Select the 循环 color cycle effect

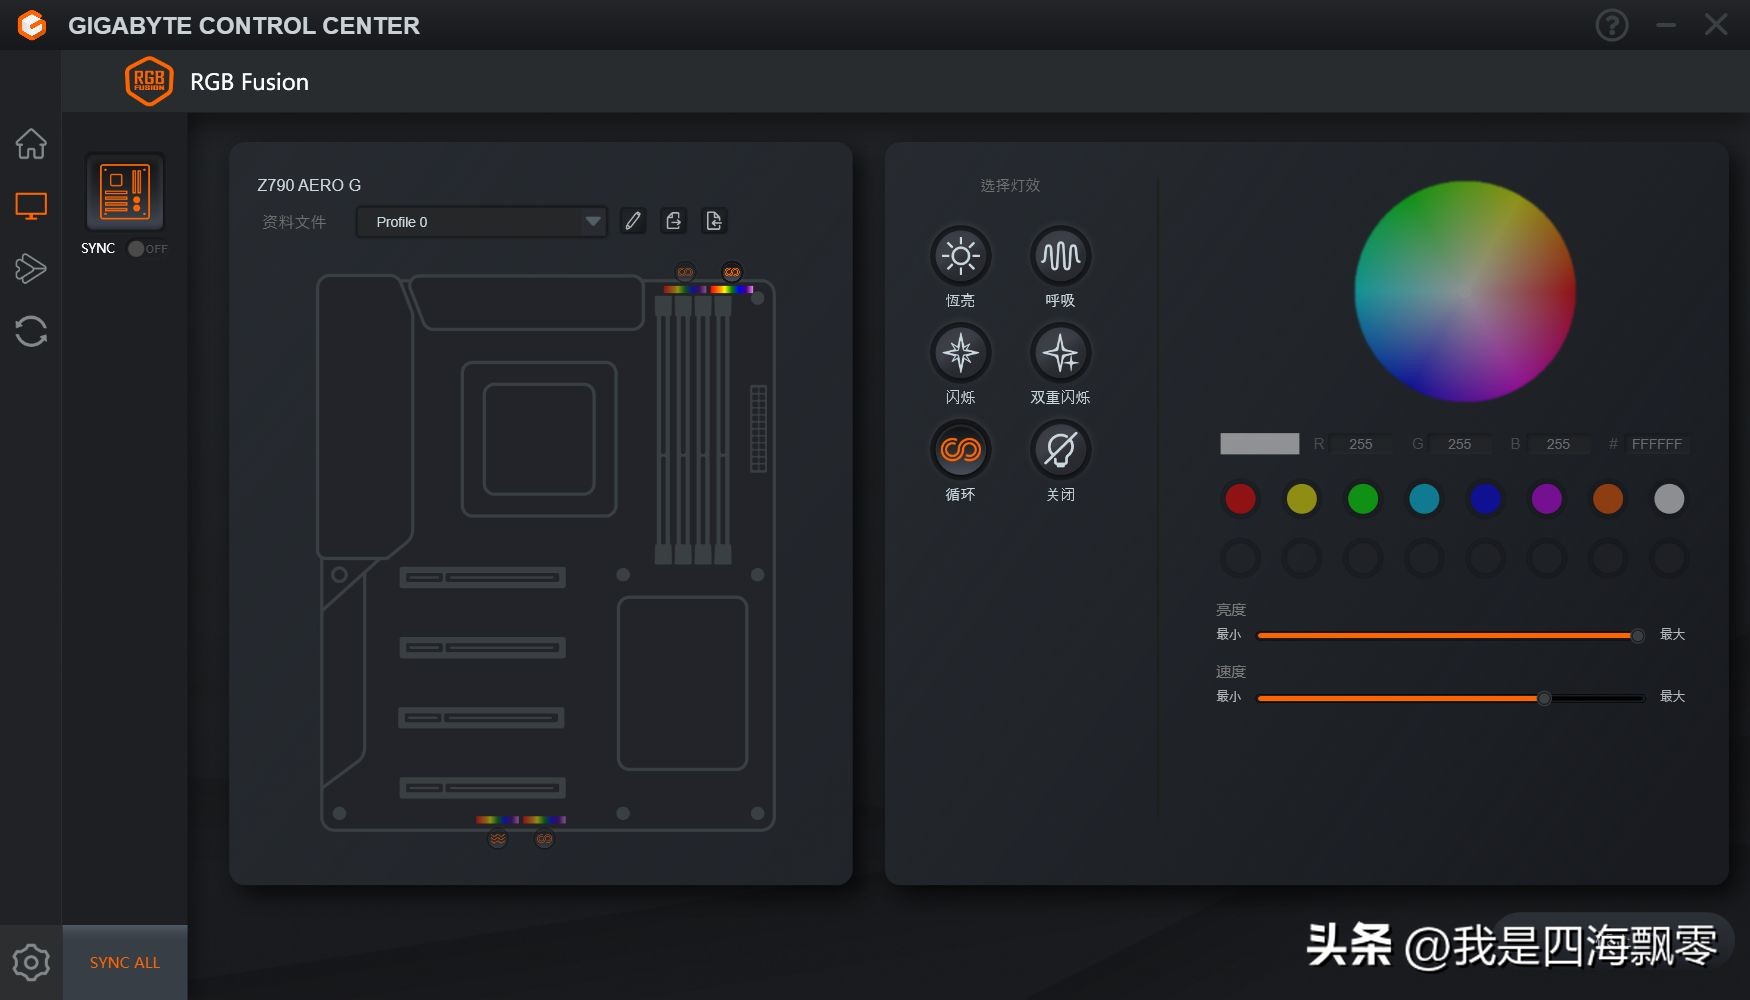point(959,450)
